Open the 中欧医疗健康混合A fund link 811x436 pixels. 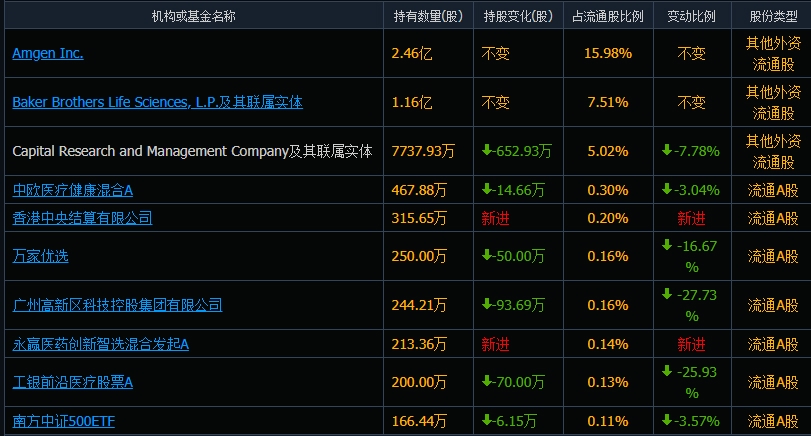pyautogui.click(x=72, y=190)
